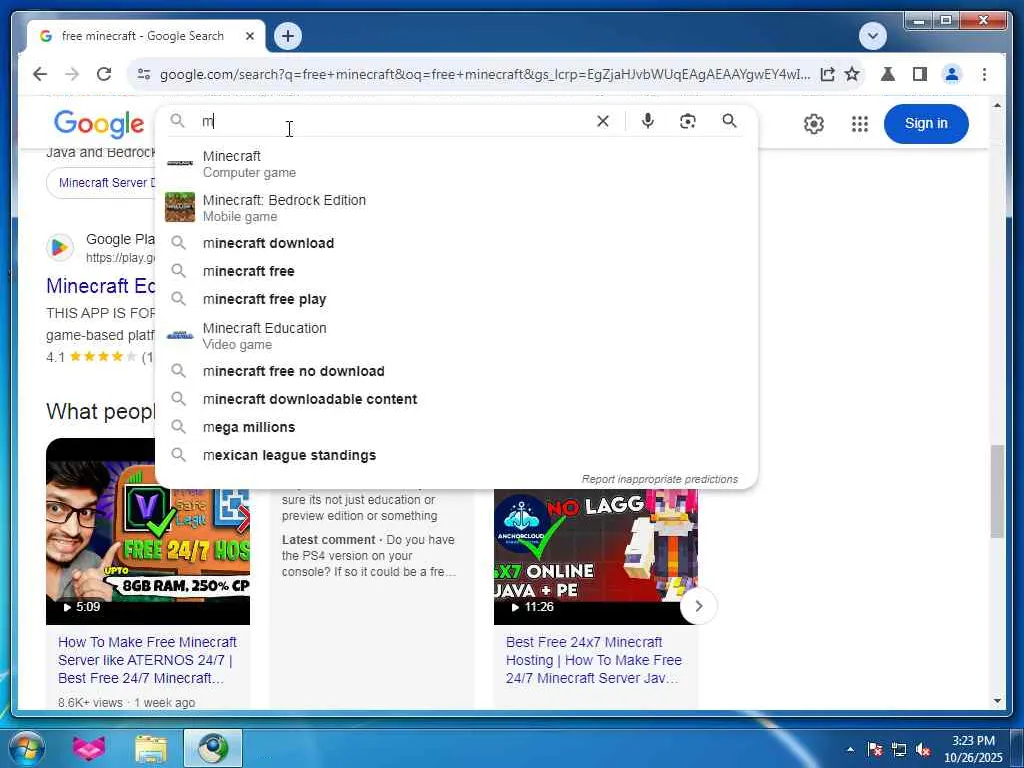Show next videos with carousel arrow
Image resolution: width=1024 pixels, height=768 pixels.
pos(698,606)
